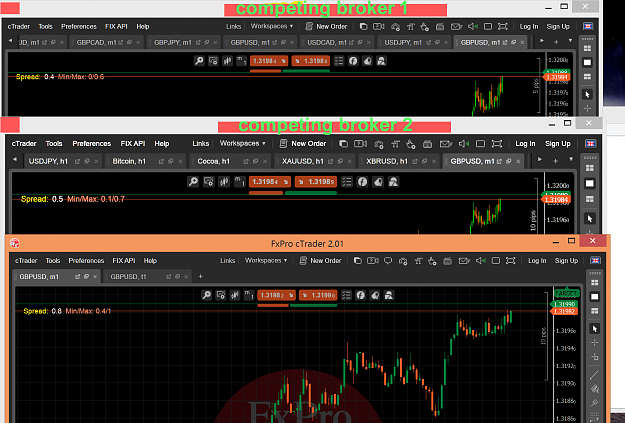Open the checklist icon beside FxPro buy button
The image size is (625, 423).
(346, 295)
